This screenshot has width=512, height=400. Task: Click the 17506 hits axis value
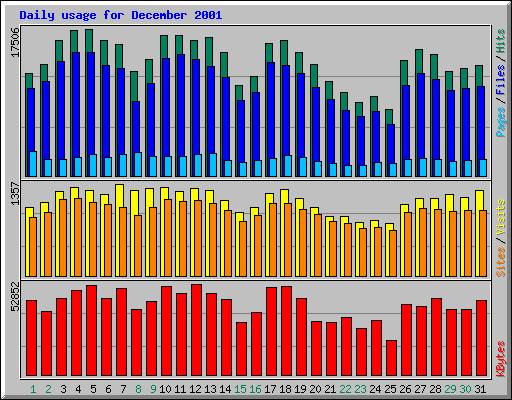15,42
